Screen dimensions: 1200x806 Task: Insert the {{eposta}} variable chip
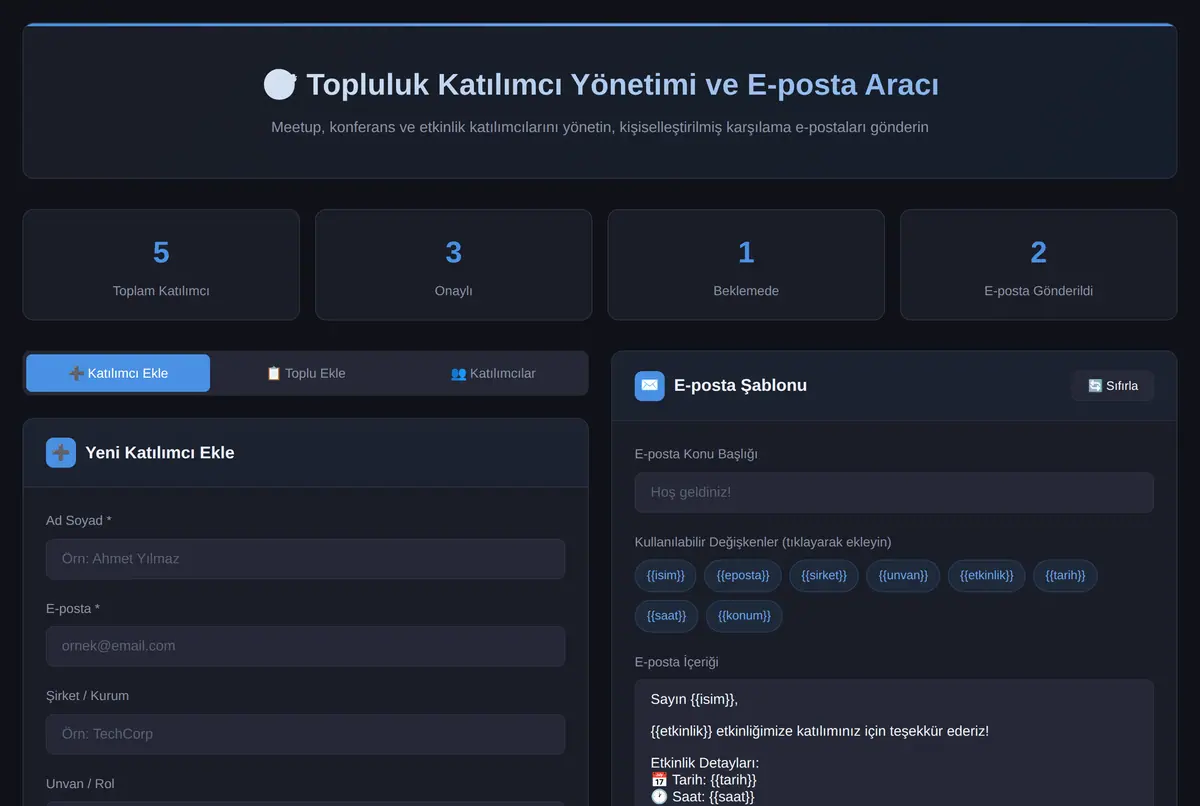743,575
